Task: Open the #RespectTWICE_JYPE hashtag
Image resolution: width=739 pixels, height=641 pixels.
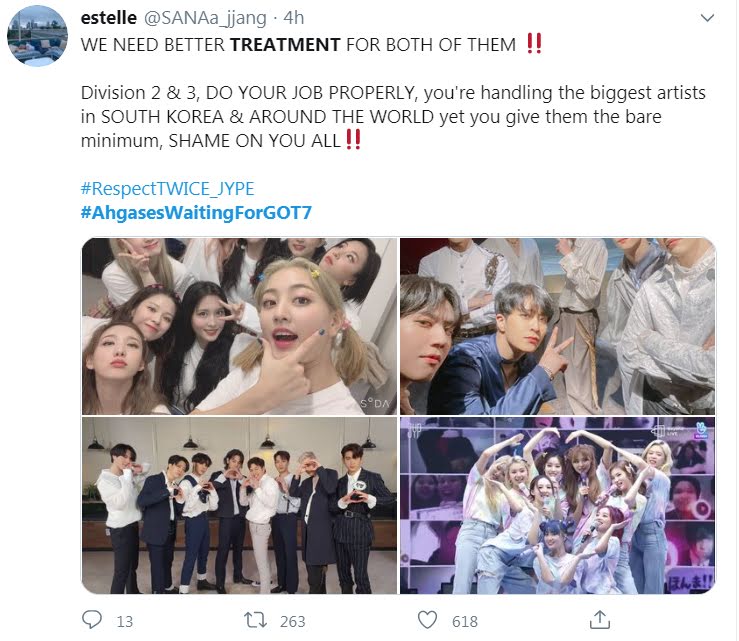Action: point(167,189)
